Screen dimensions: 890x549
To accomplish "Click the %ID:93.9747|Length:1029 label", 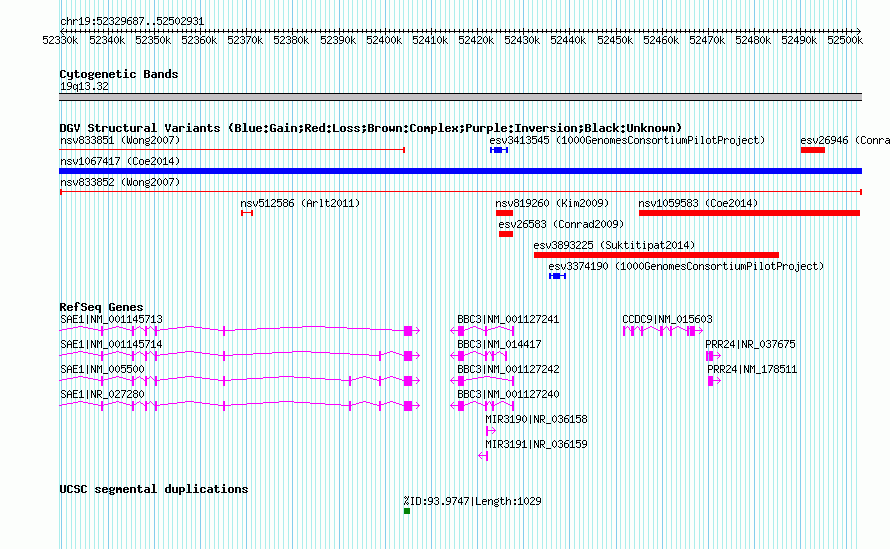I will 472,501.
